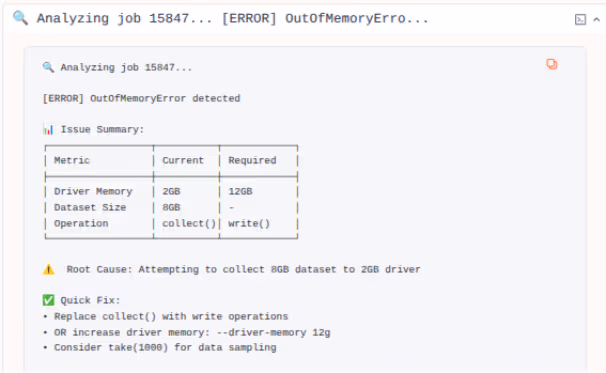Click the 'collect()' cell in Operation row
The height and width of the screenshot is (373, 606).
(x=189, y=223)
